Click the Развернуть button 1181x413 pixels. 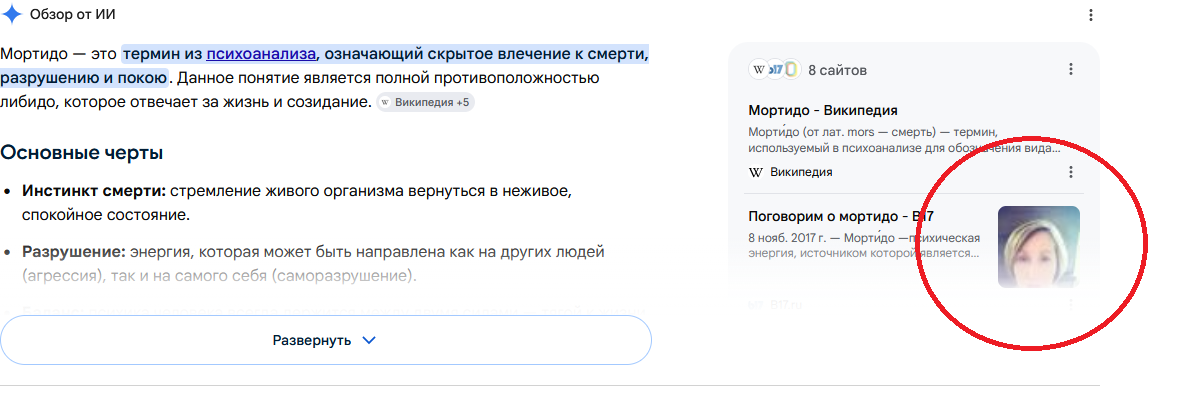click(x=325, y=340)
